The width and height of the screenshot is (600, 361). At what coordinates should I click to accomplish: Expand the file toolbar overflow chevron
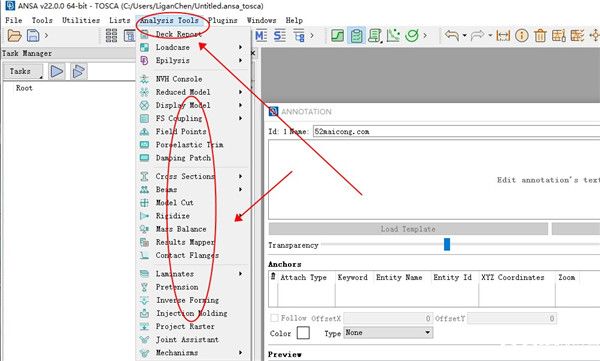tap(46, 36)
